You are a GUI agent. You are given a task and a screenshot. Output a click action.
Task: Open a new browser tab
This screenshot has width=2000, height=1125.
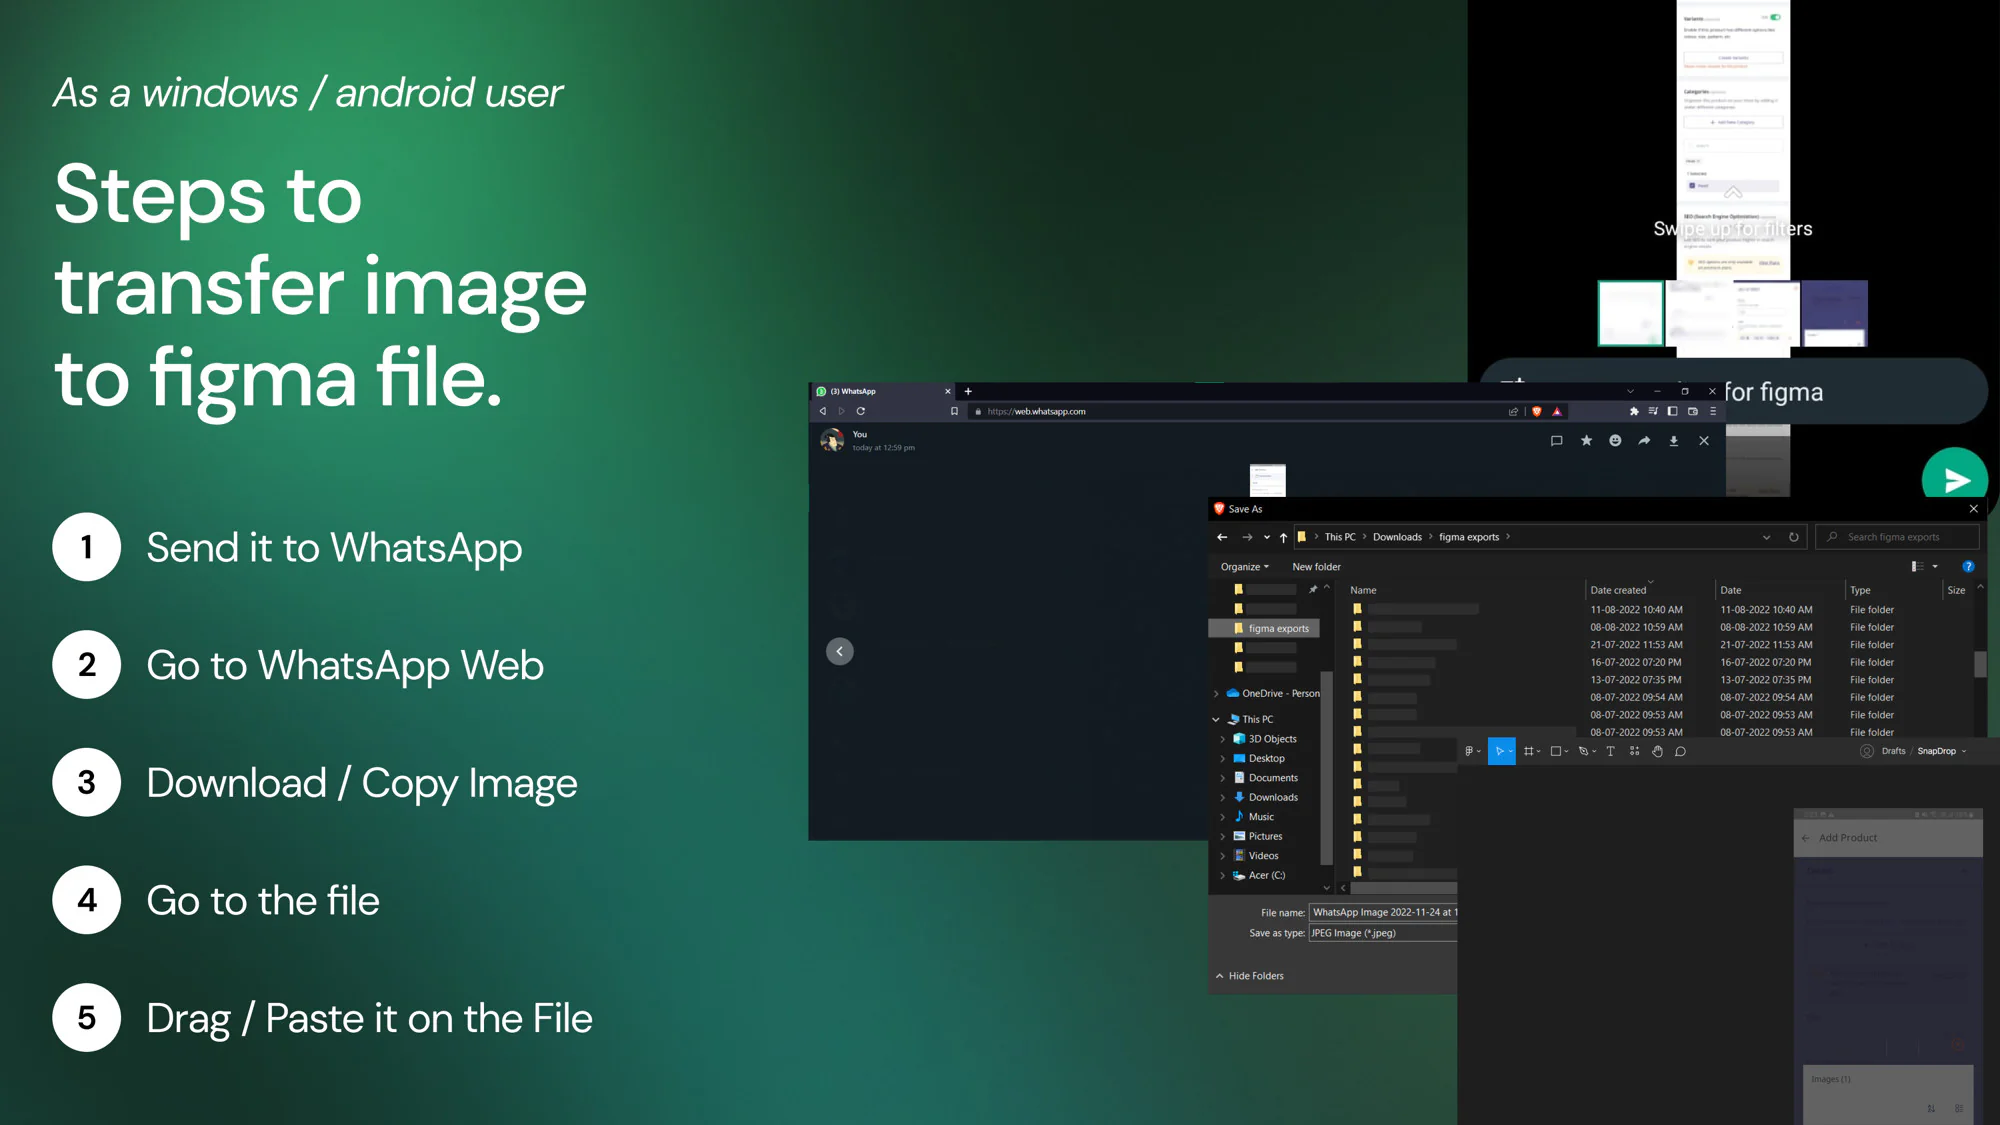pos(968,391)
